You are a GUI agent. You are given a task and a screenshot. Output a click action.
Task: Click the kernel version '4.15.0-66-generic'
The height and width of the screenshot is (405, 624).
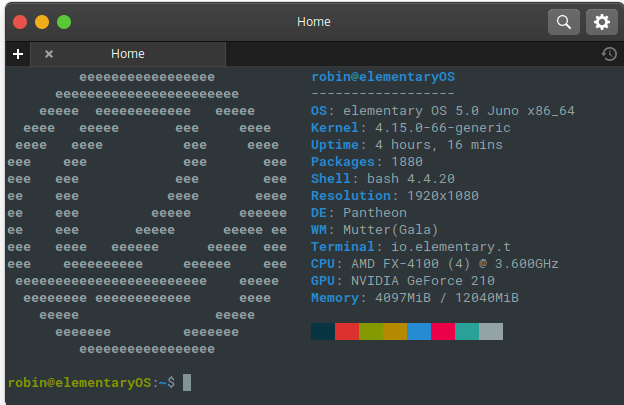pyautogui.click(x=443, y=128)
